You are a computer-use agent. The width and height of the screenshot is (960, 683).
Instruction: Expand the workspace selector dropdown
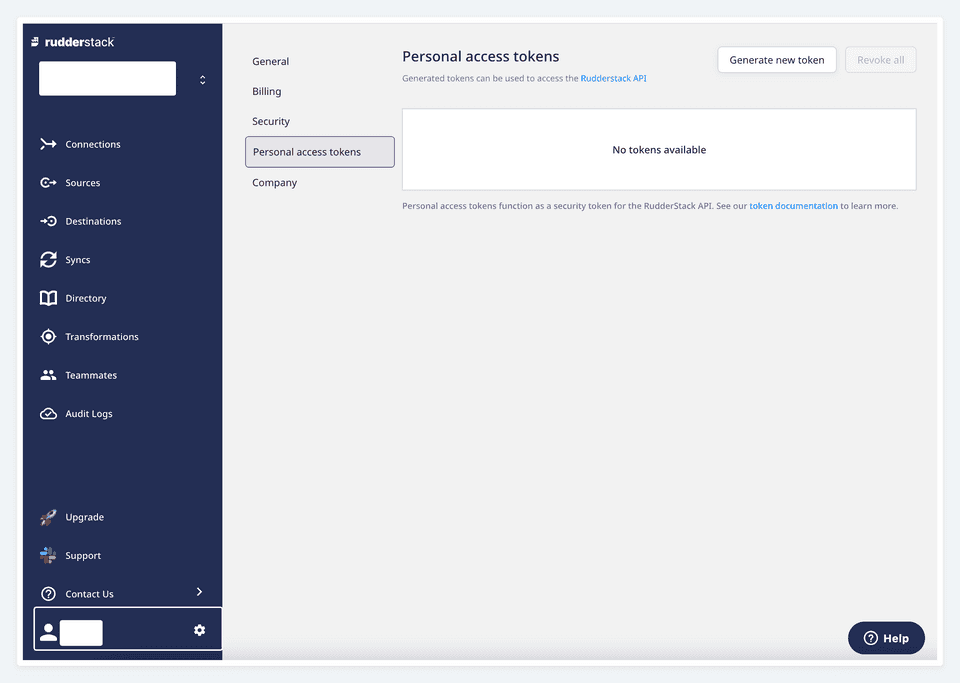[x=202, y=78]
